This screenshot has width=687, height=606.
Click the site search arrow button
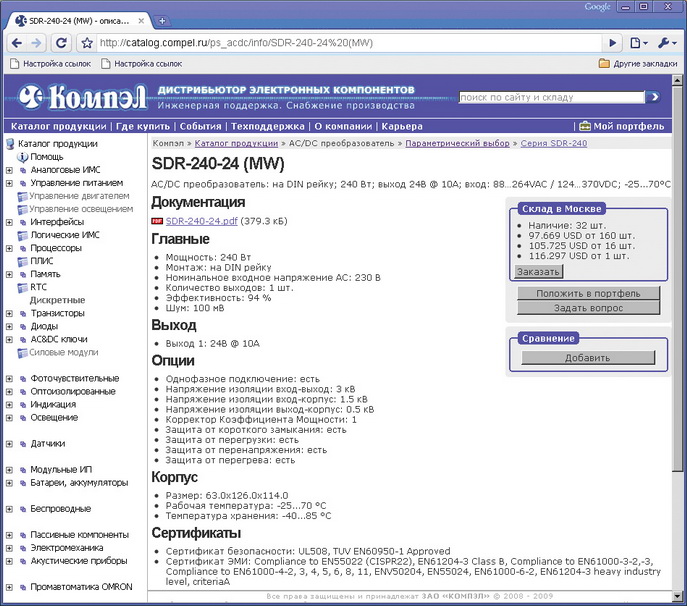[x=653, y=97]
